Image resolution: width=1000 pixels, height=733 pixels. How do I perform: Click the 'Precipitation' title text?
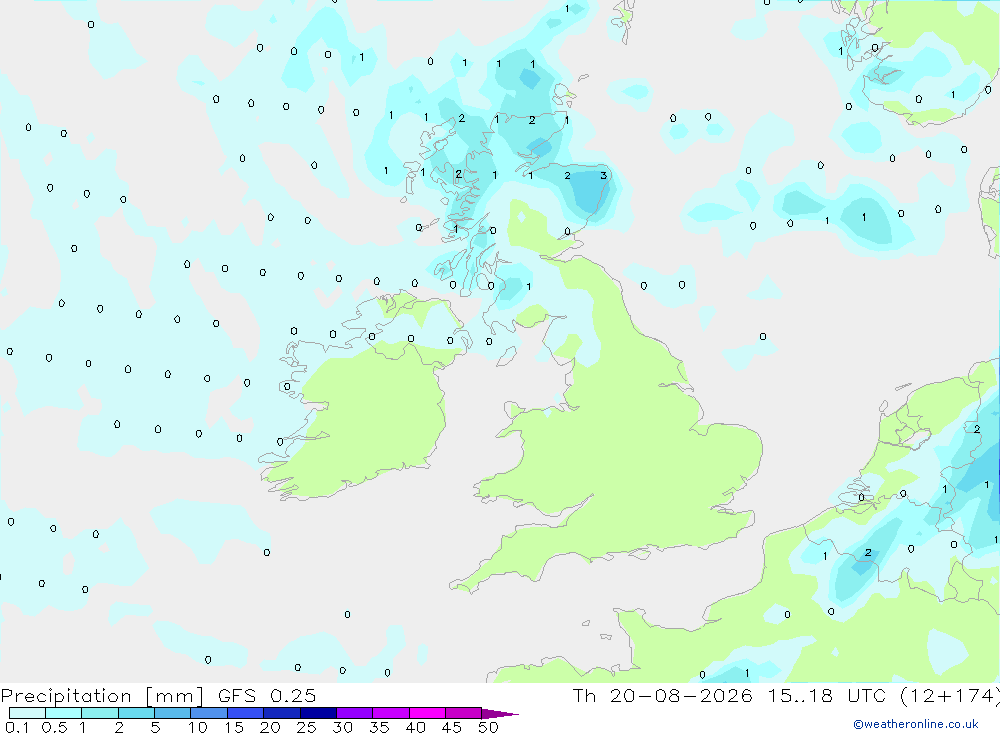66,696
